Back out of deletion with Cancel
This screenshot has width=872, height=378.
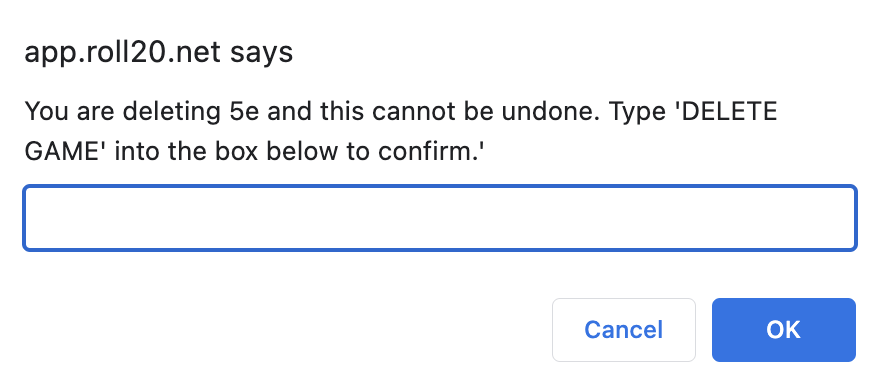[623, 330]
